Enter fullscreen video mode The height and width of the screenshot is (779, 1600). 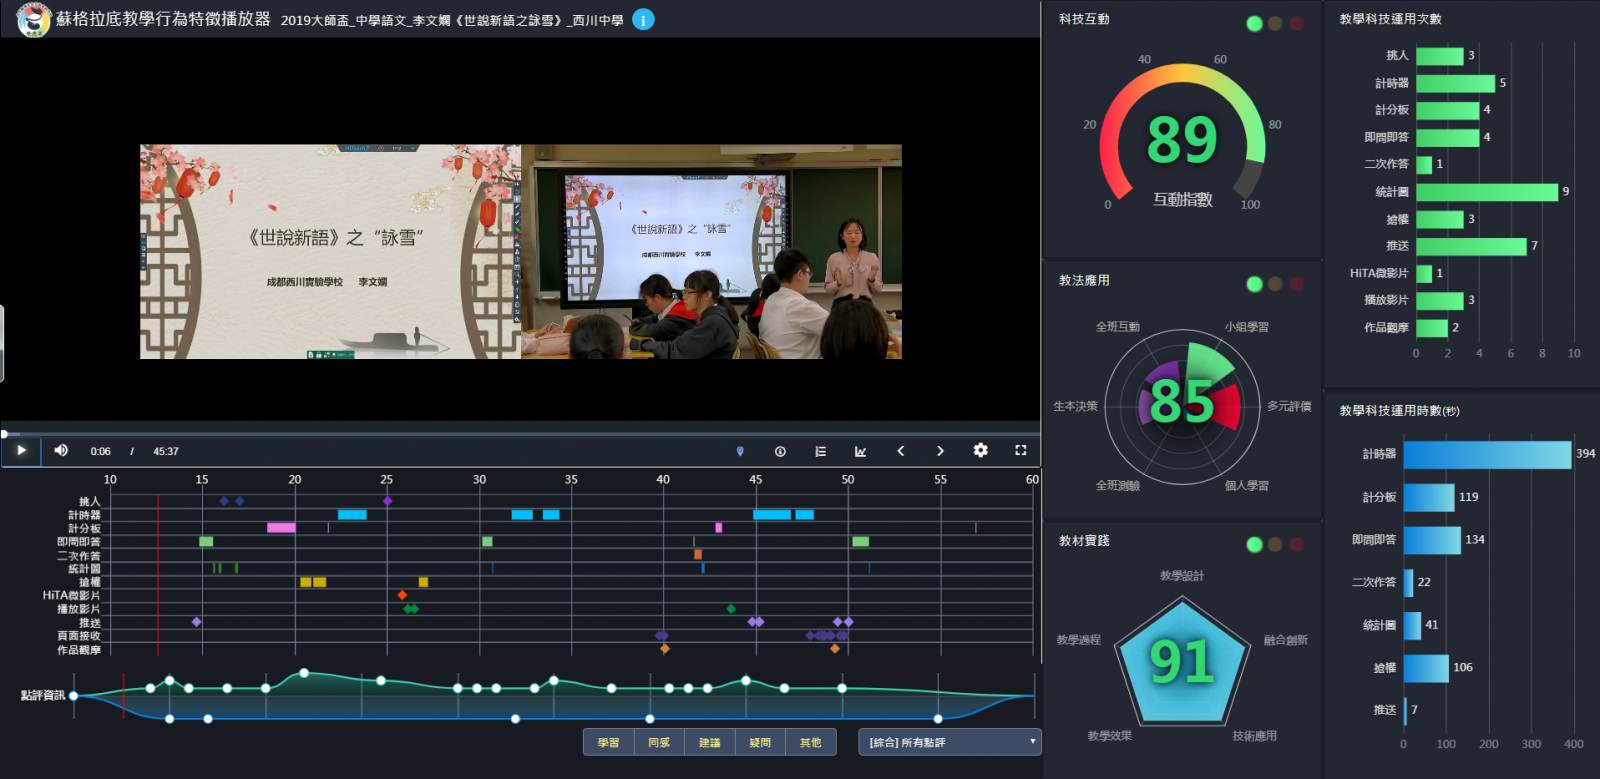(x=1020, y=451)
